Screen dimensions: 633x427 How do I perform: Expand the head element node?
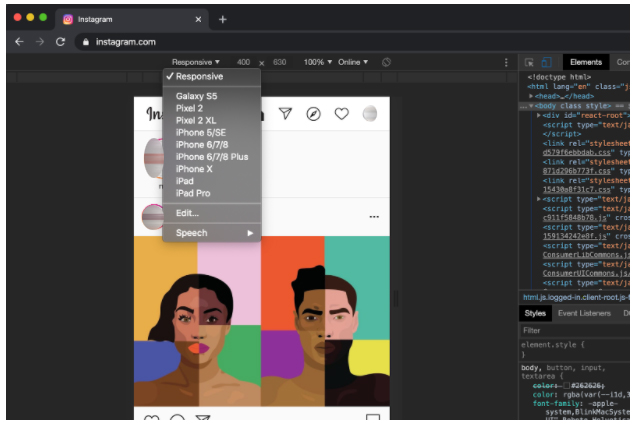(x=531, y=96)
